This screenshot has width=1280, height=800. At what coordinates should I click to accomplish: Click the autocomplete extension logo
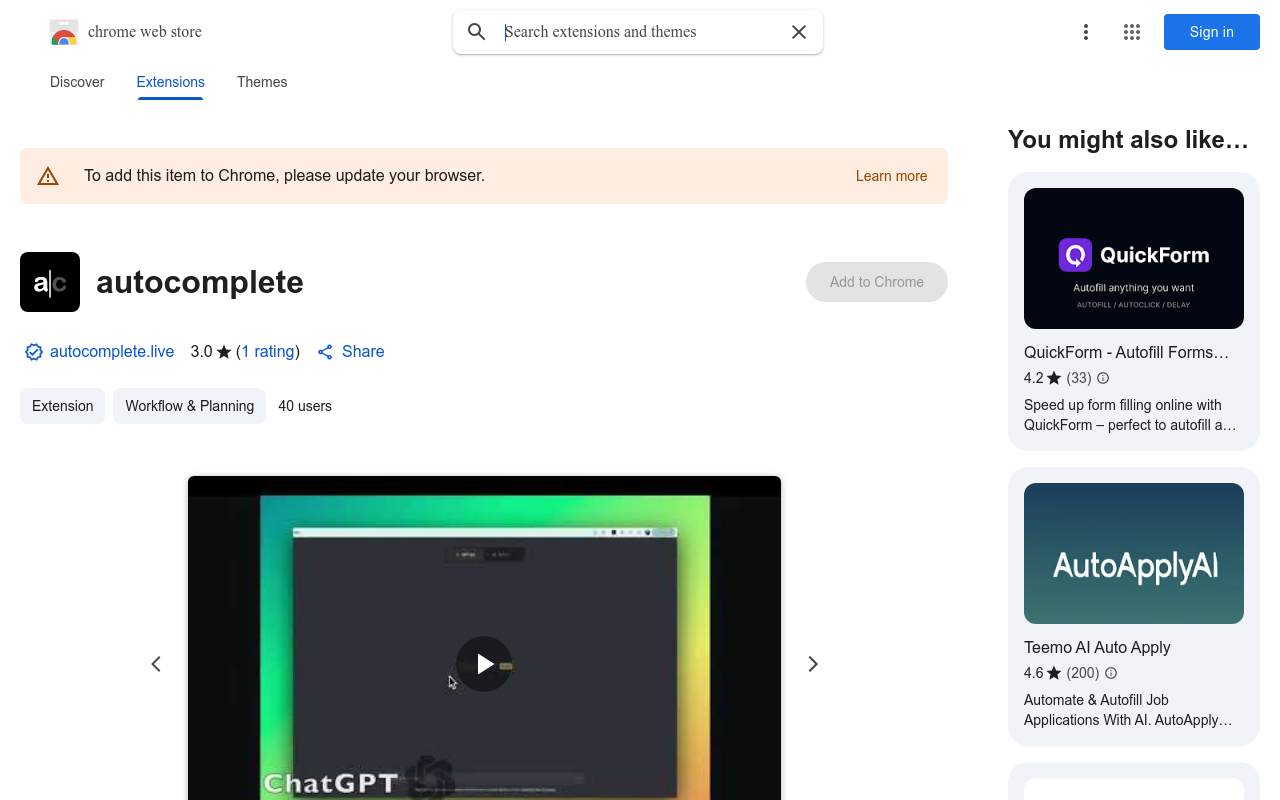50,282
